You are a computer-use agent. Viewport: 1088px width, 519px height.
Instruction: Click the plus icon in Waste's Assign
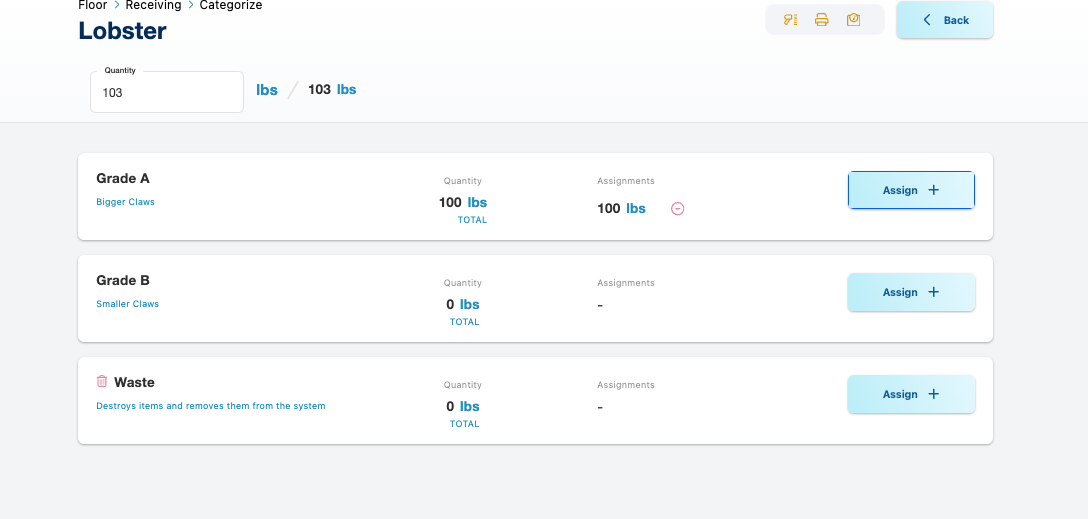tap(934, 394)
